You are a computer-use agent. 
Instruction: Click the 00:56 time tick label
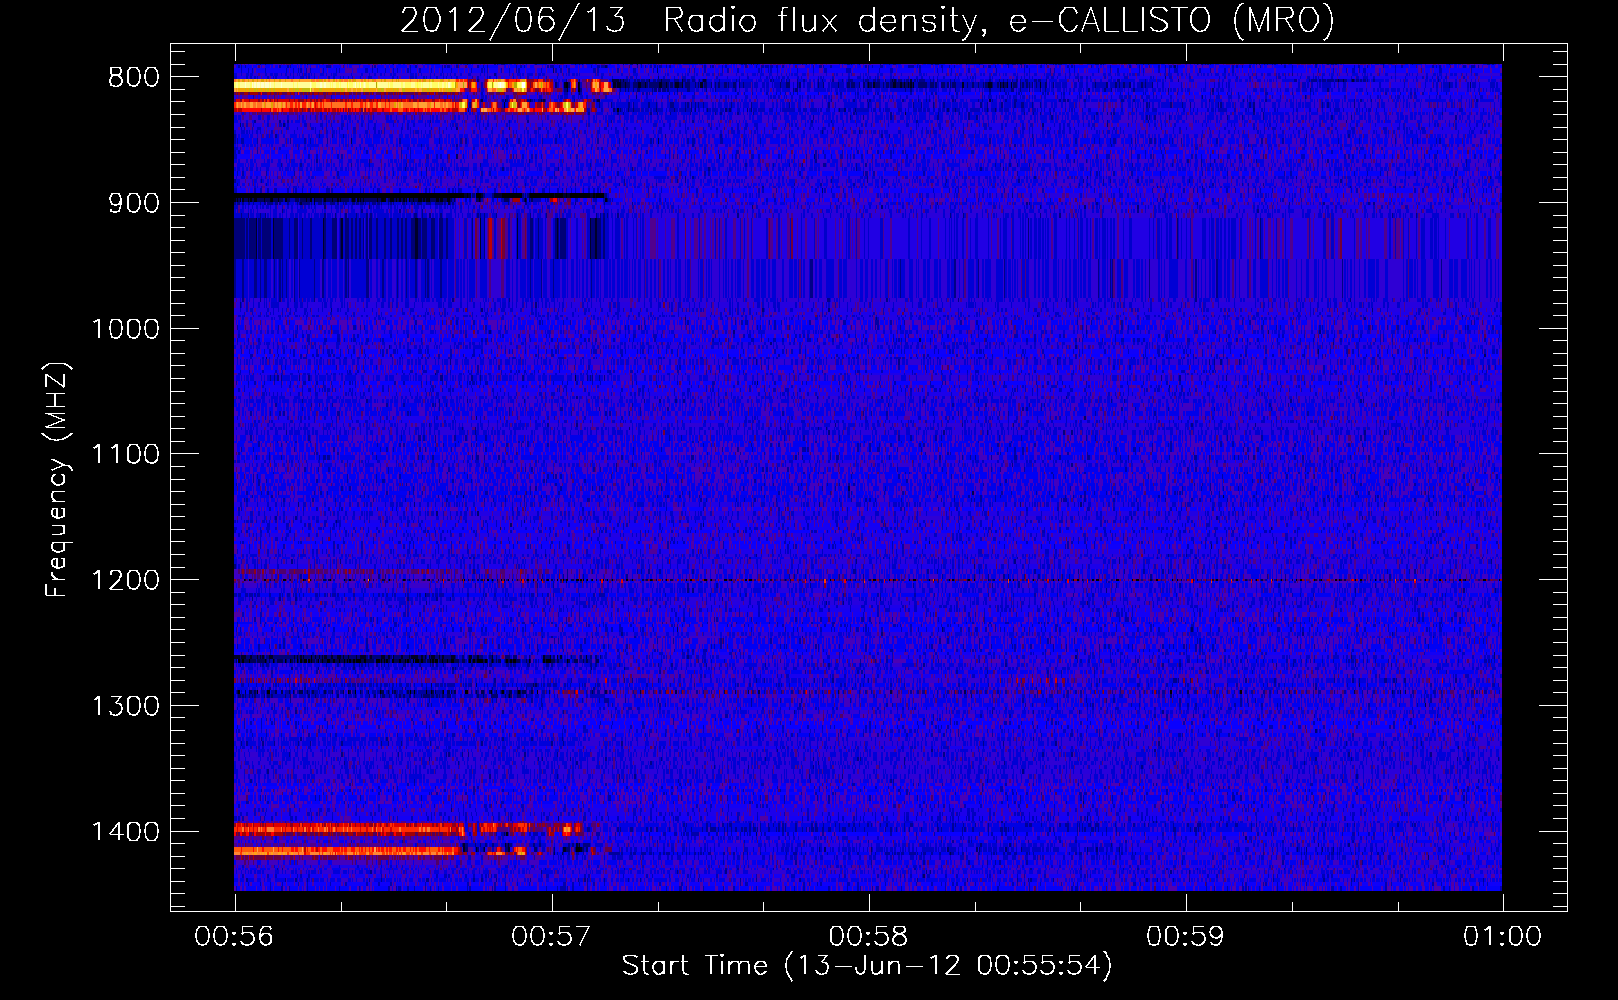pyautogui.click(x=234, y=937)
